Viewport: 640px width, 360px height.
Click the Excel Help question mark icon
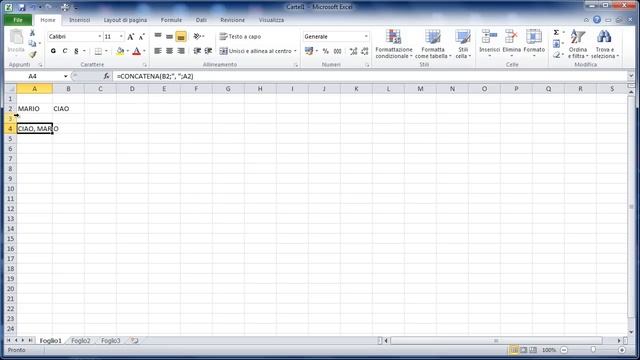pyautogui.click(x=597, y=20)
